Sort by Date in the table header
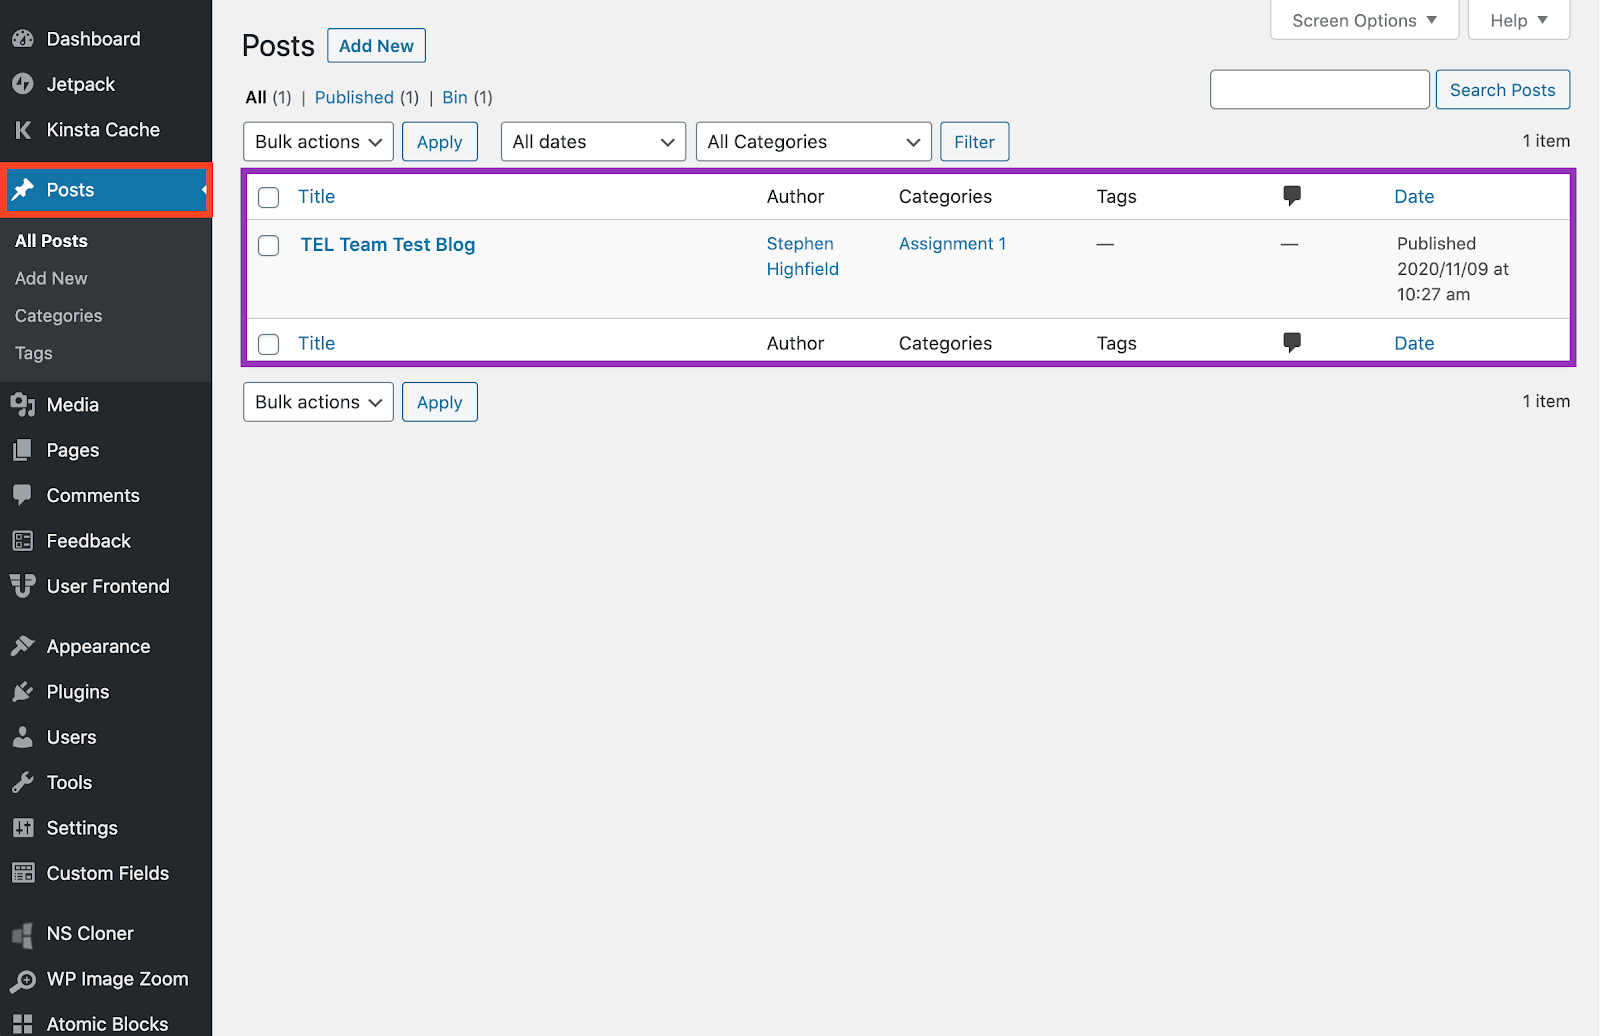 (1414, 197)
